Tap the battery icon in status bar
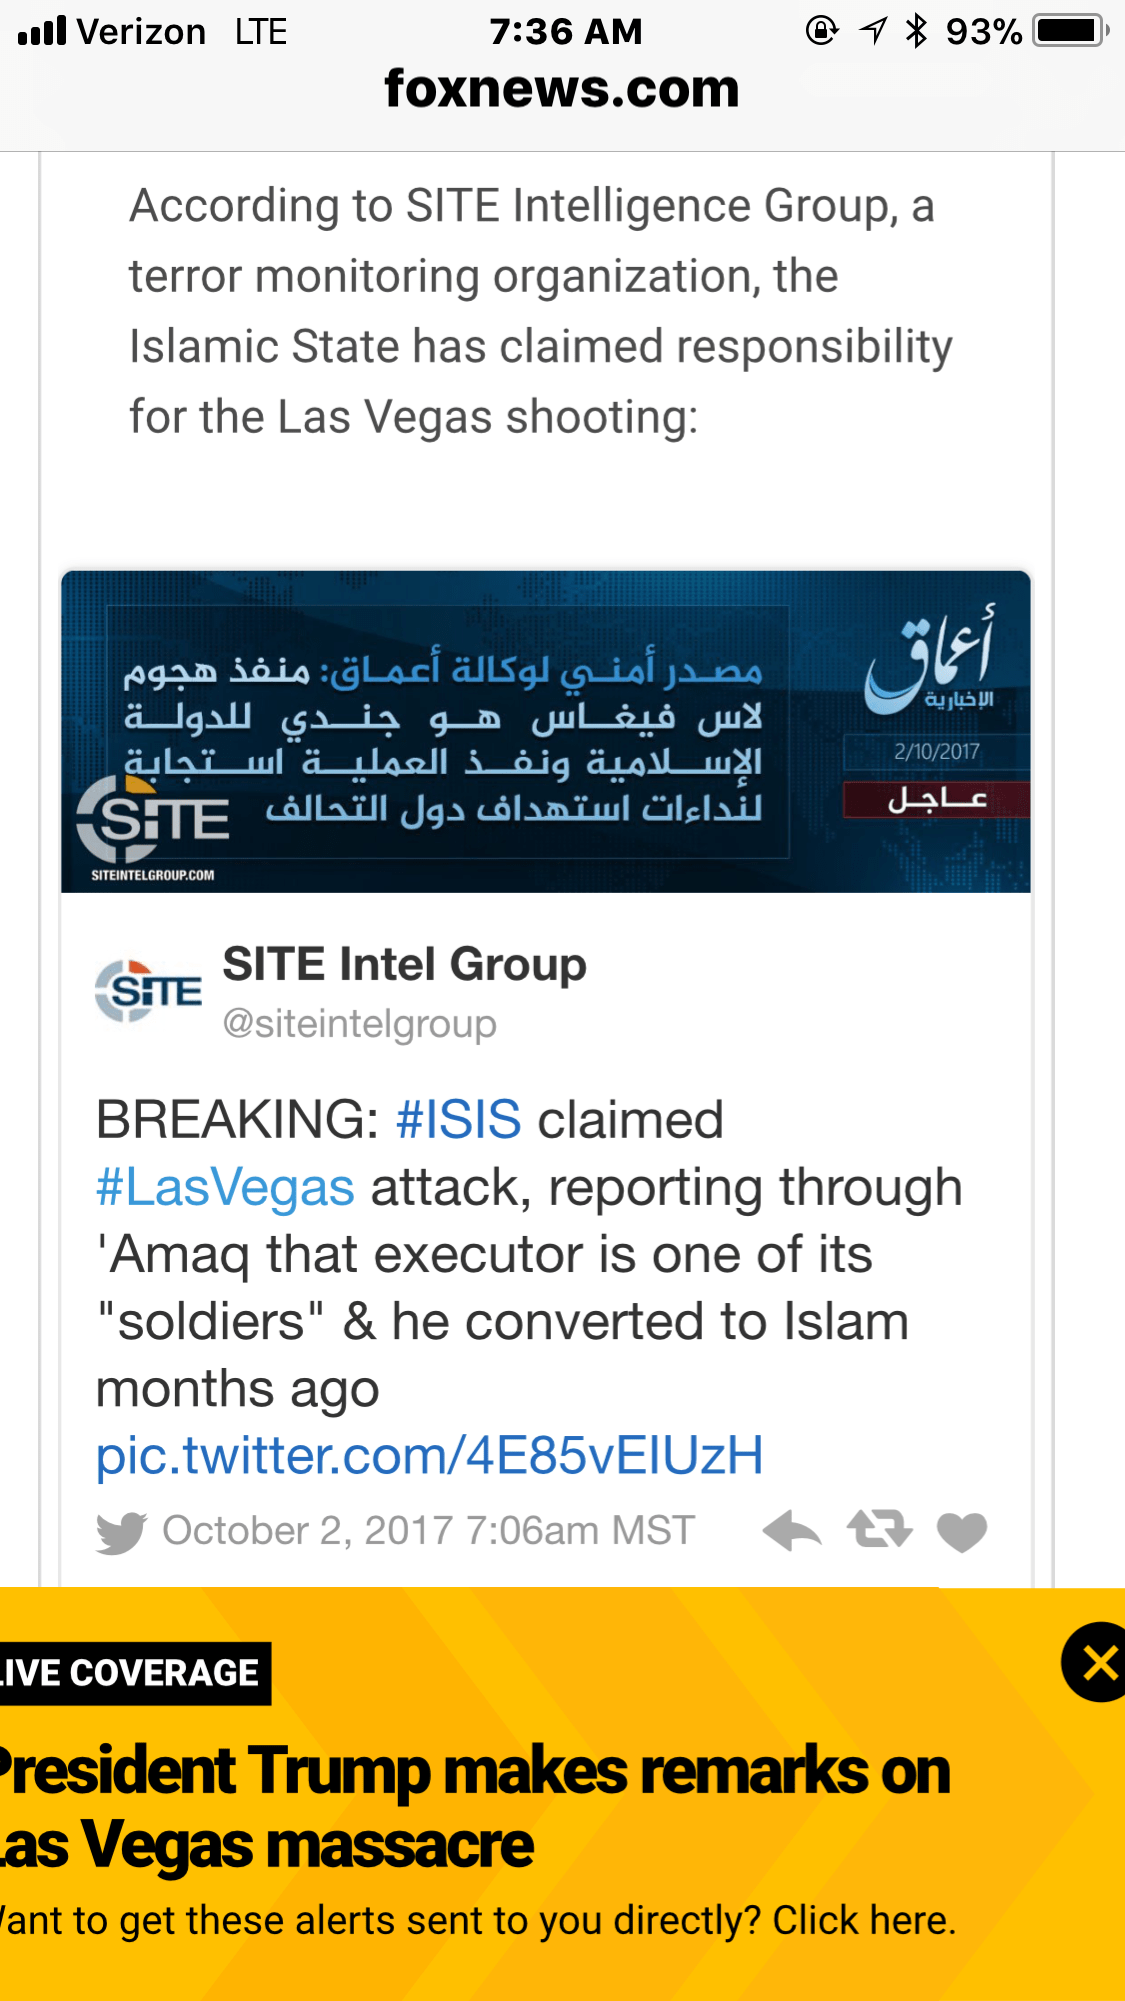 point(1071,31)
